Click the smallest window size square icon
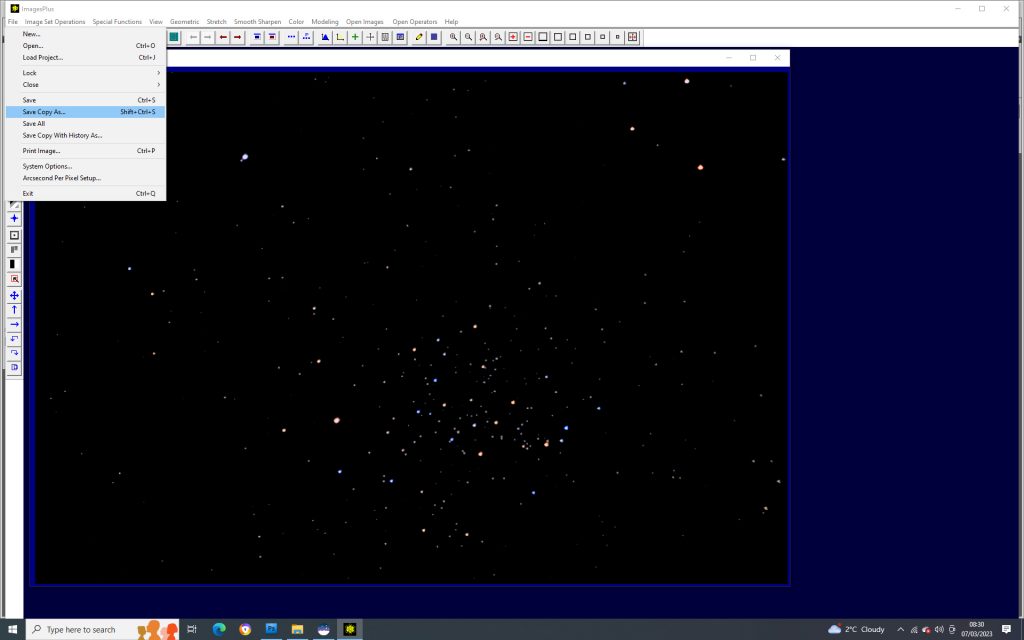Screen dimensions: 1024x640 [618, 37]
